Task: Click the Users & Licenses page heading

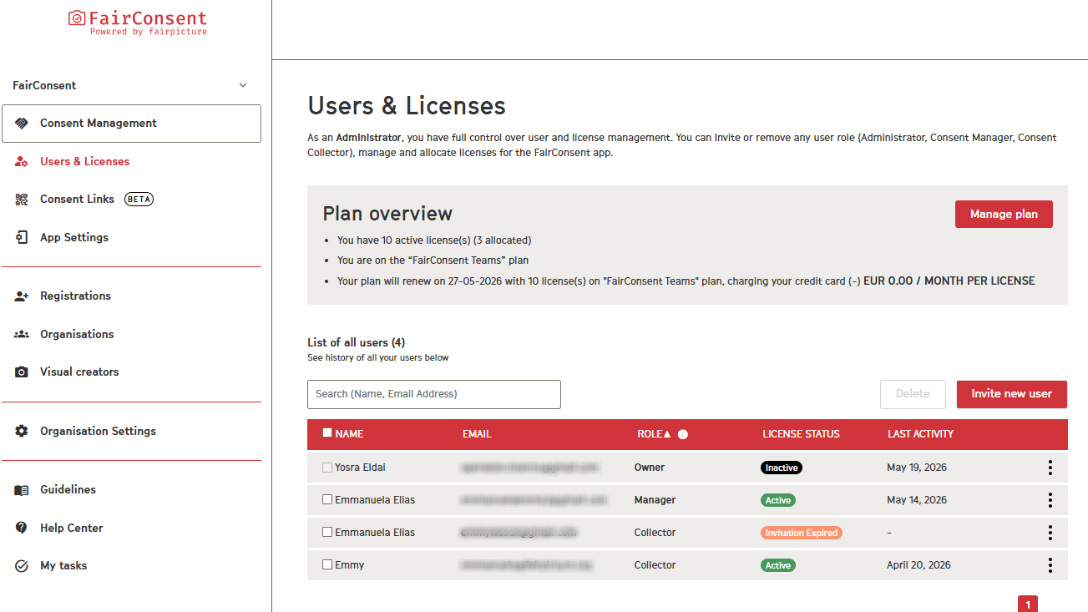Action: point(407,106)
